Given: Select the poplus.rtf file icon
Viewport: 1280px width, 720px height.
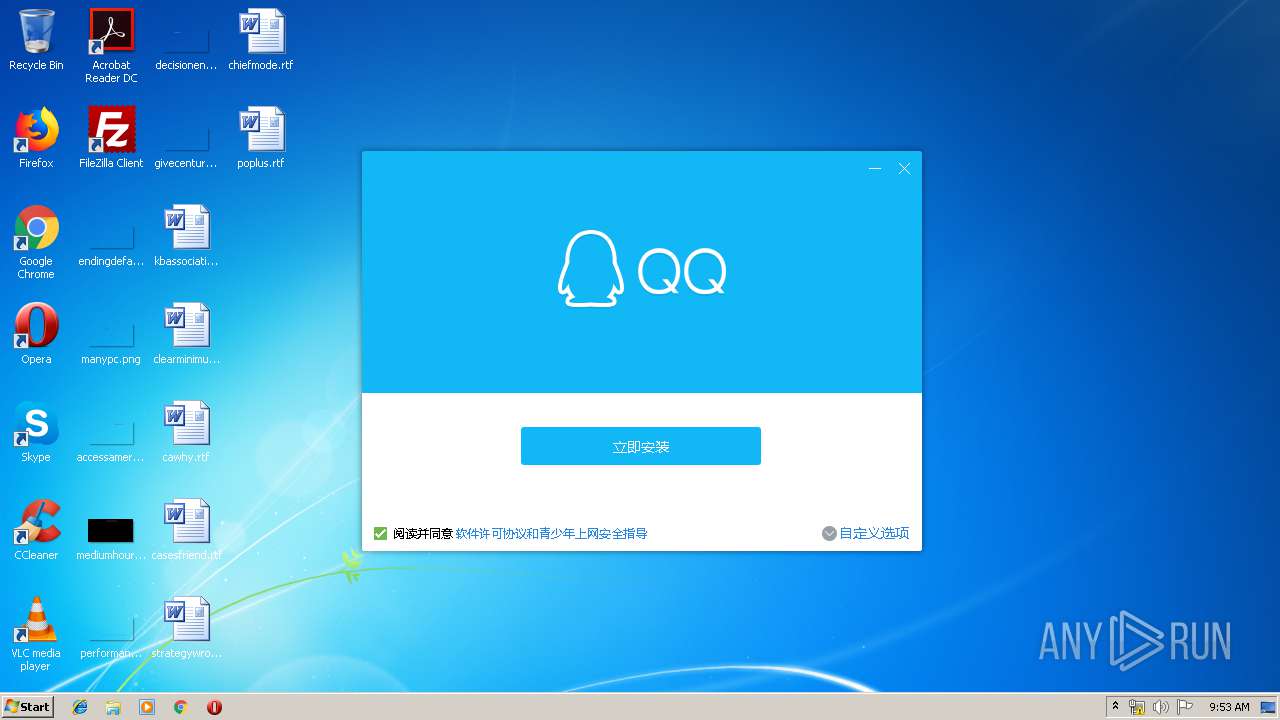Looking at the screenshot, I should tap(261, 138).
